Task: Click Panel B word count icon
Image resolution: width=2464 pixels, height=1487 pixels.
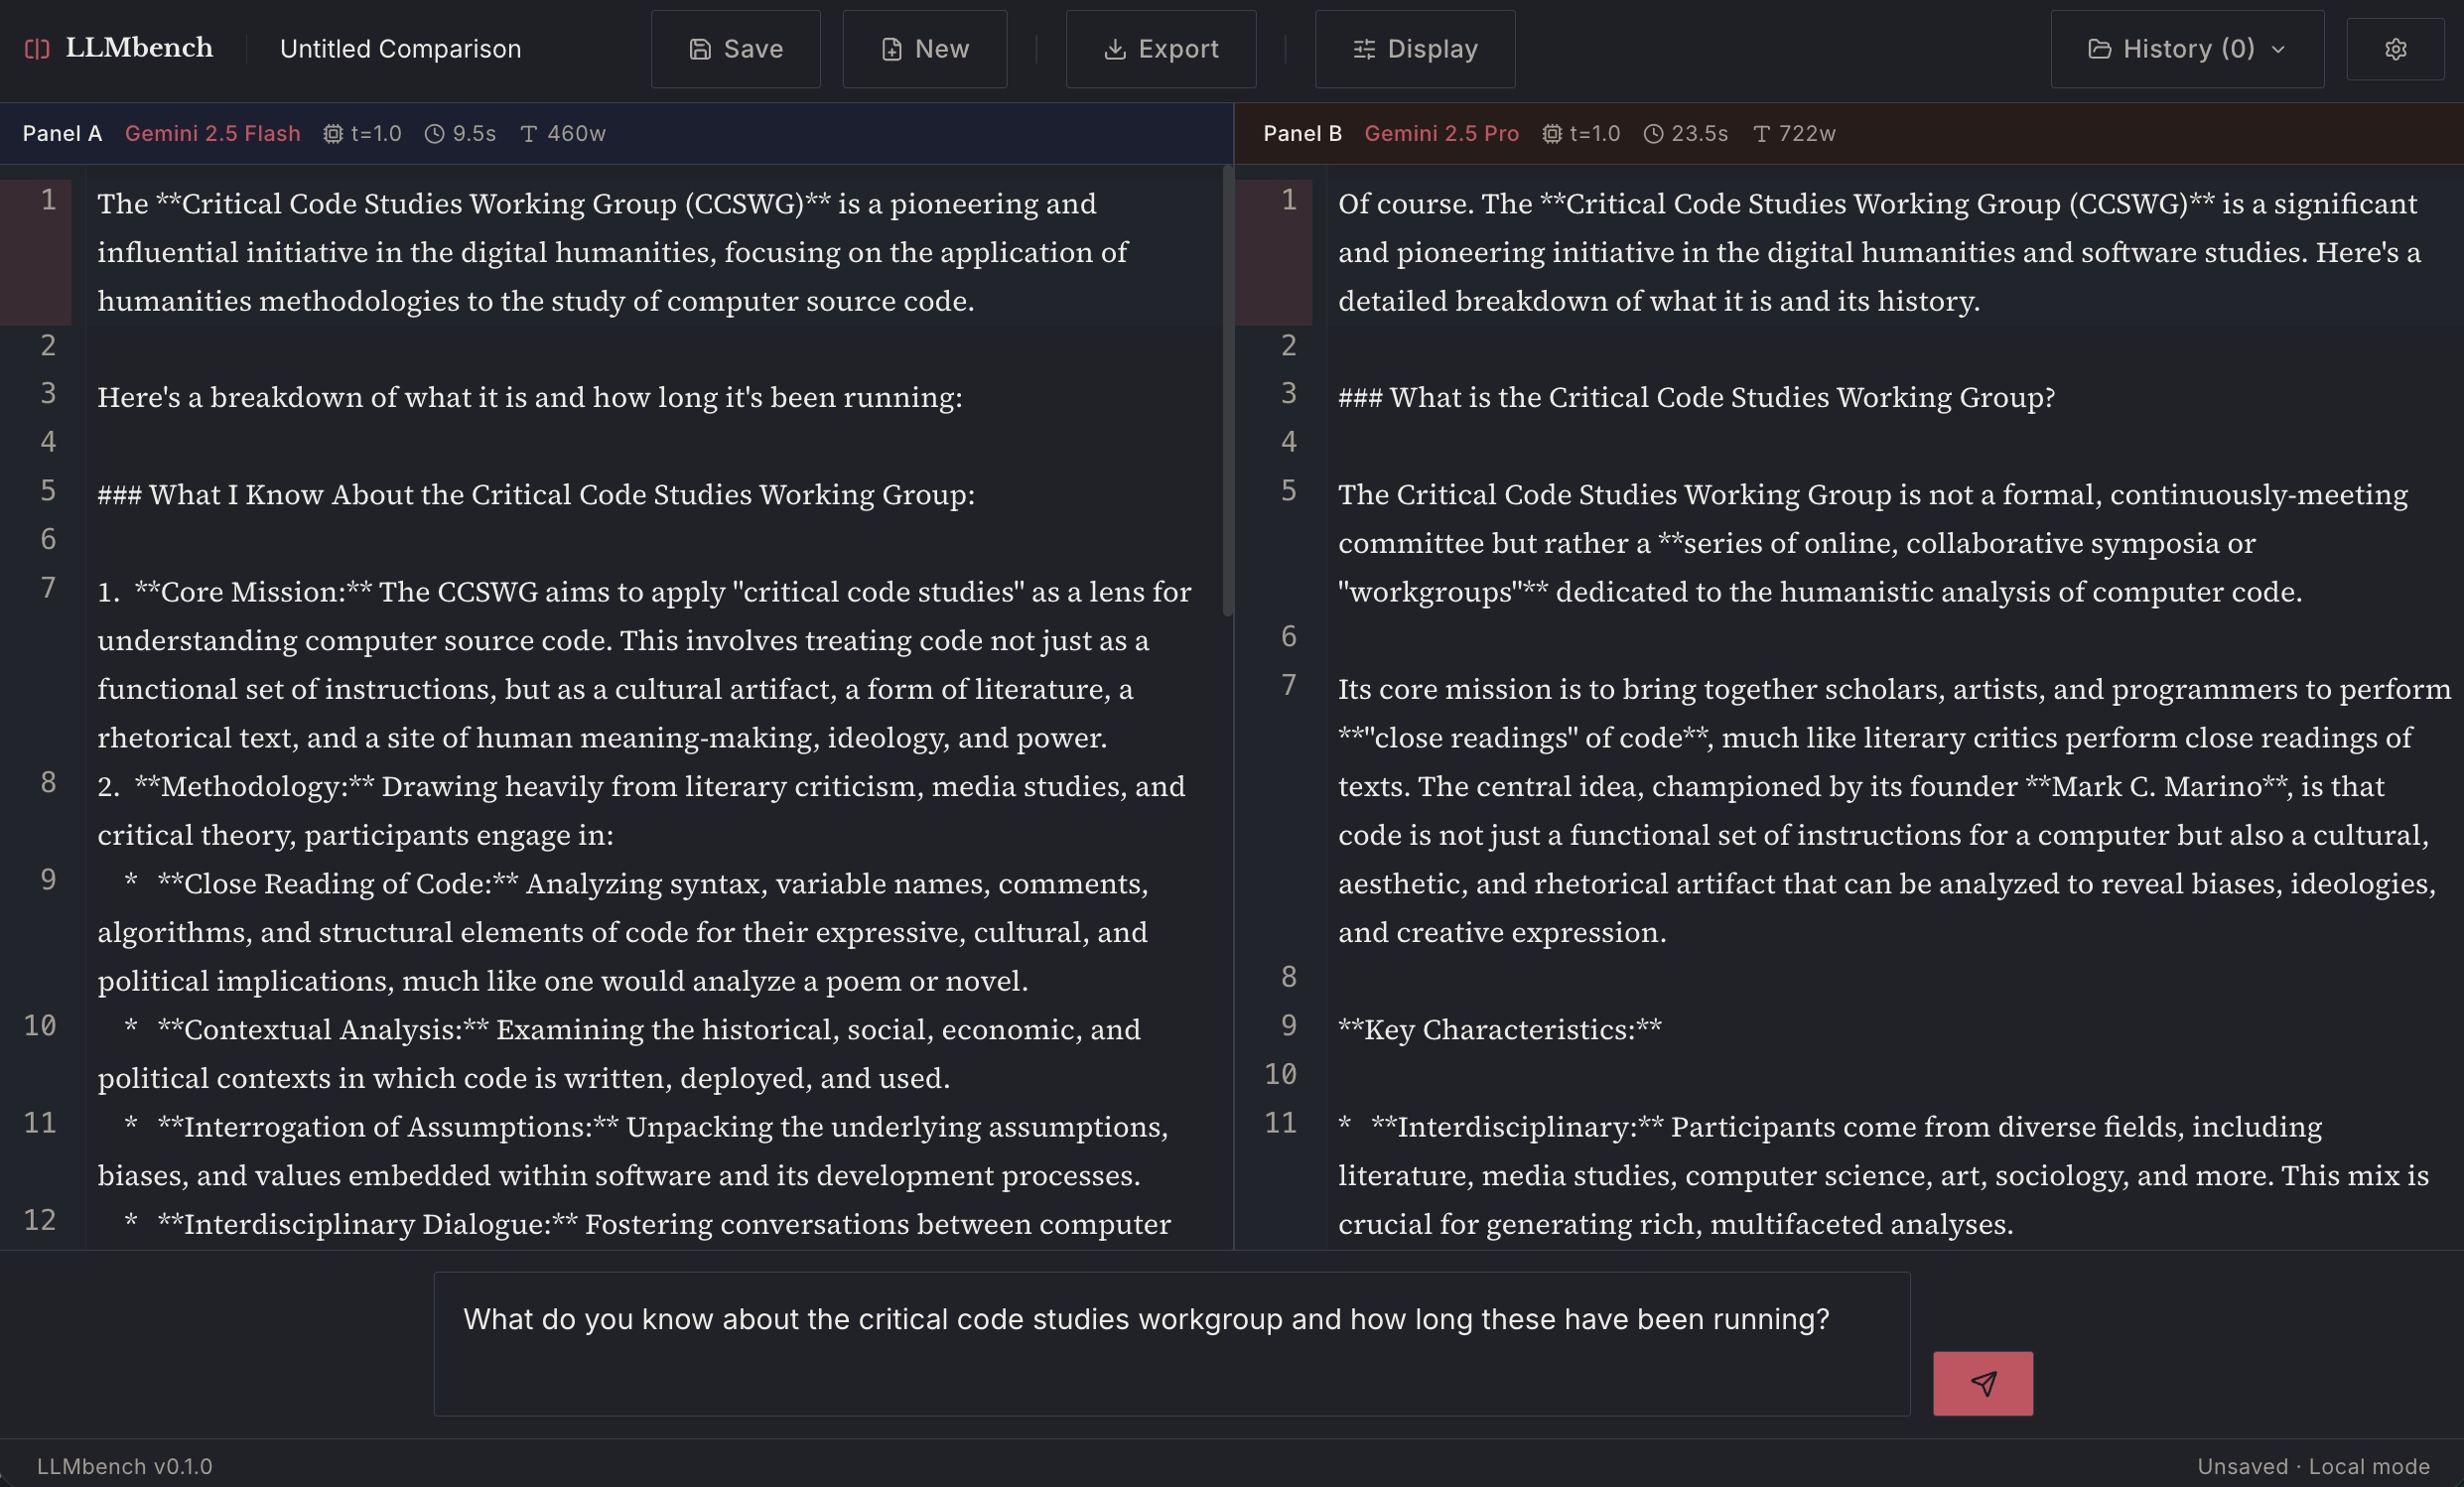Action: pyautogui.click(x=1761, y=133)
